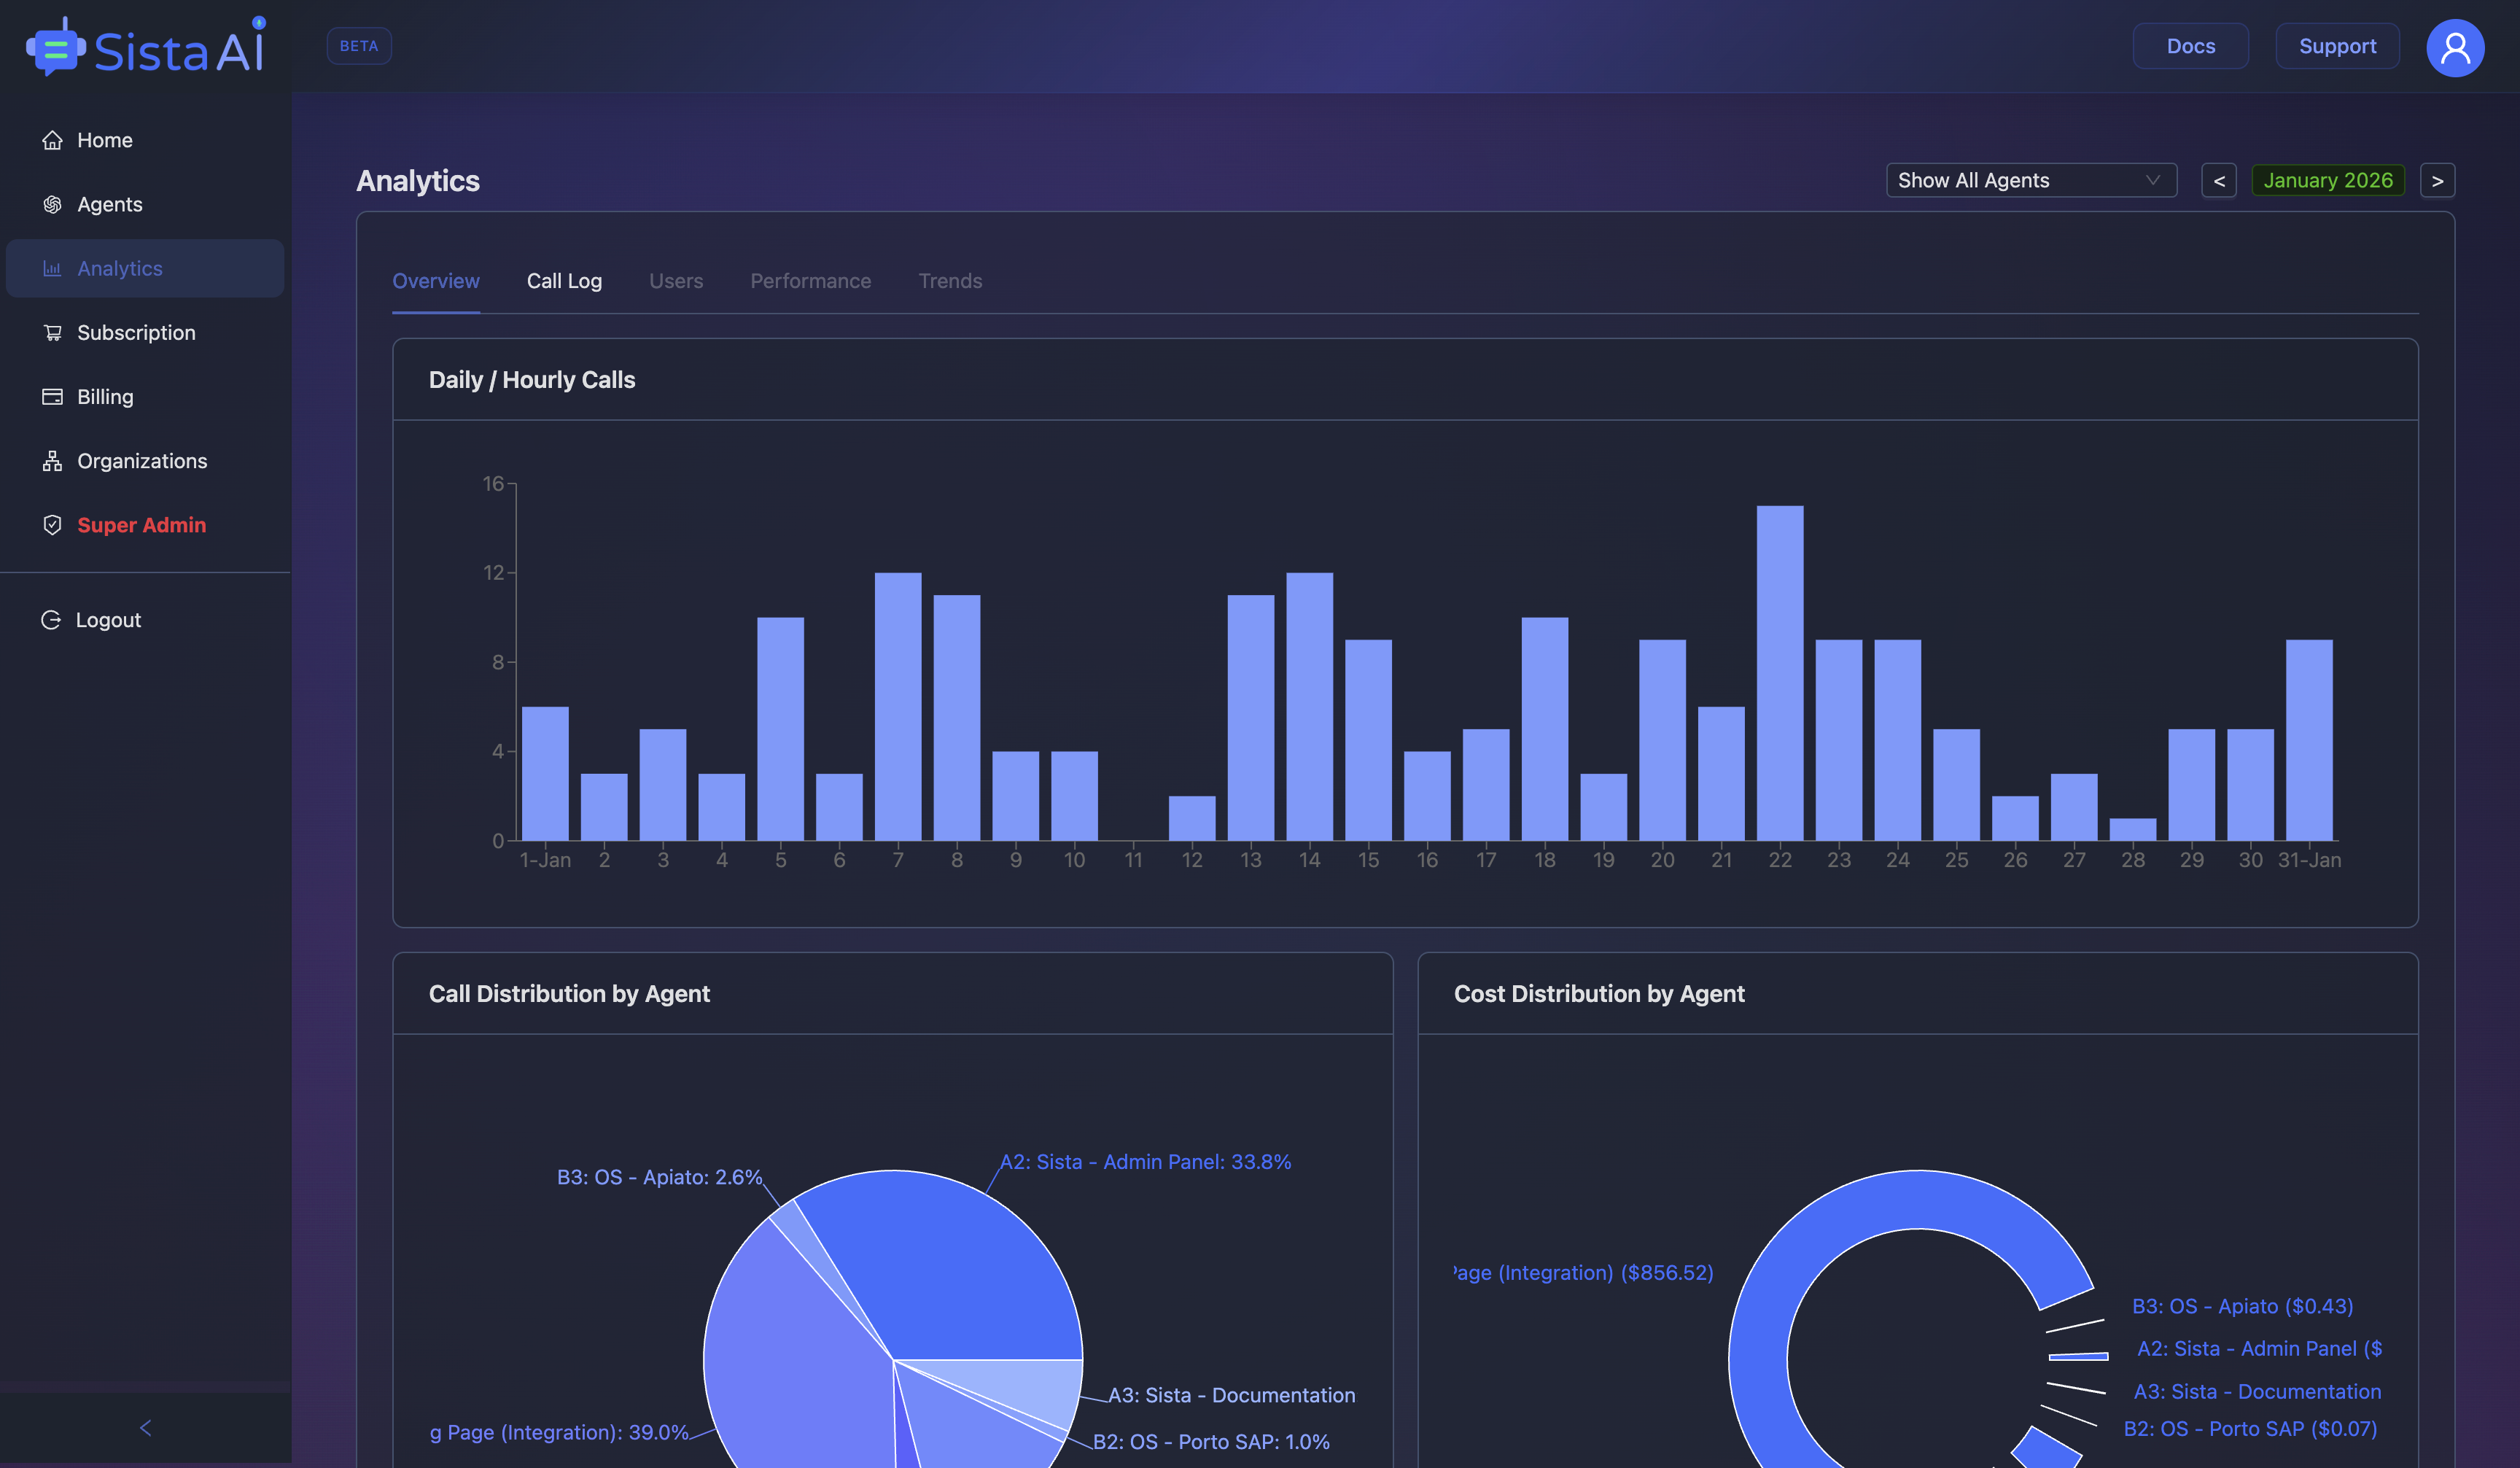Click the Agents swirl icon
Viewport: 2520px width, 1468px height.
52,204
